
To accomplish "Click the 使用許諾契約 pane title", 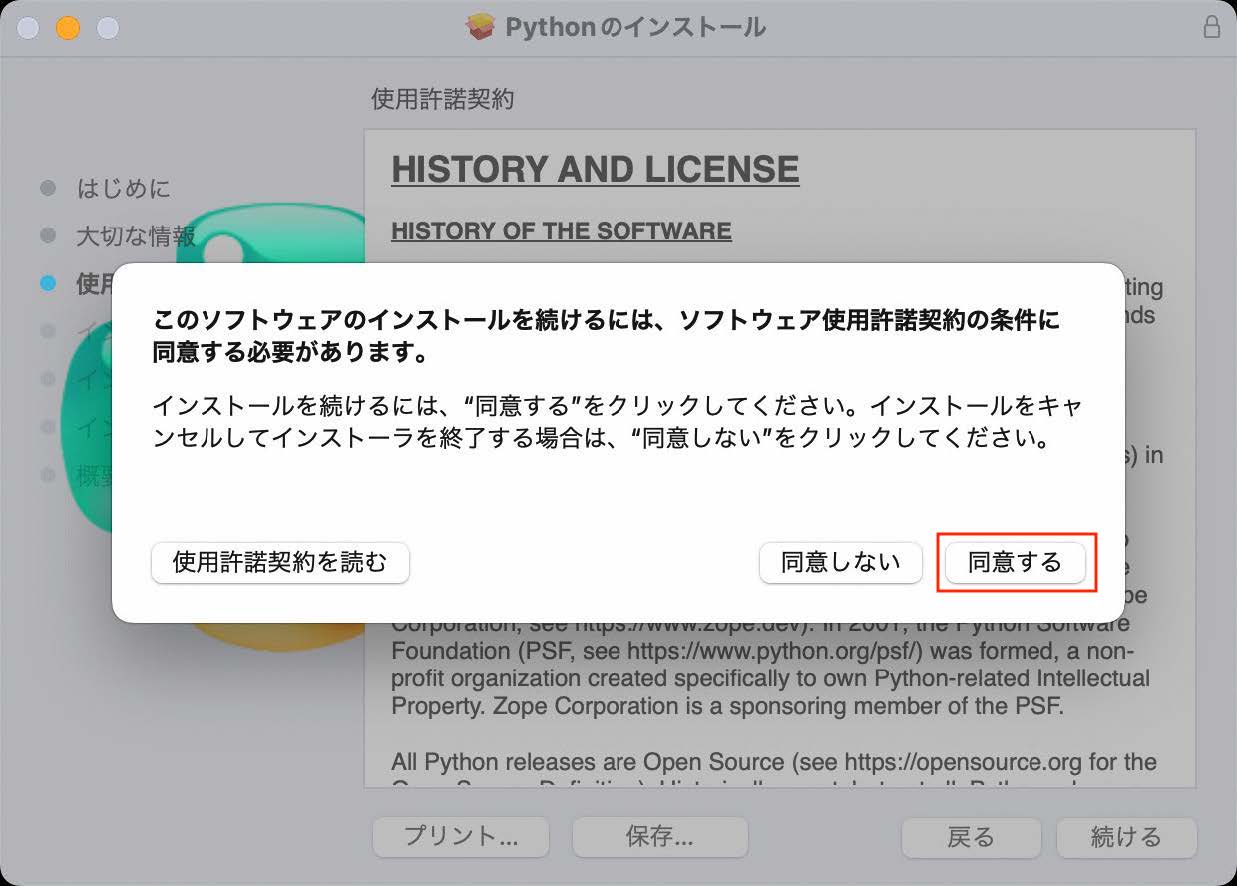I will click(x=442, y=99).
